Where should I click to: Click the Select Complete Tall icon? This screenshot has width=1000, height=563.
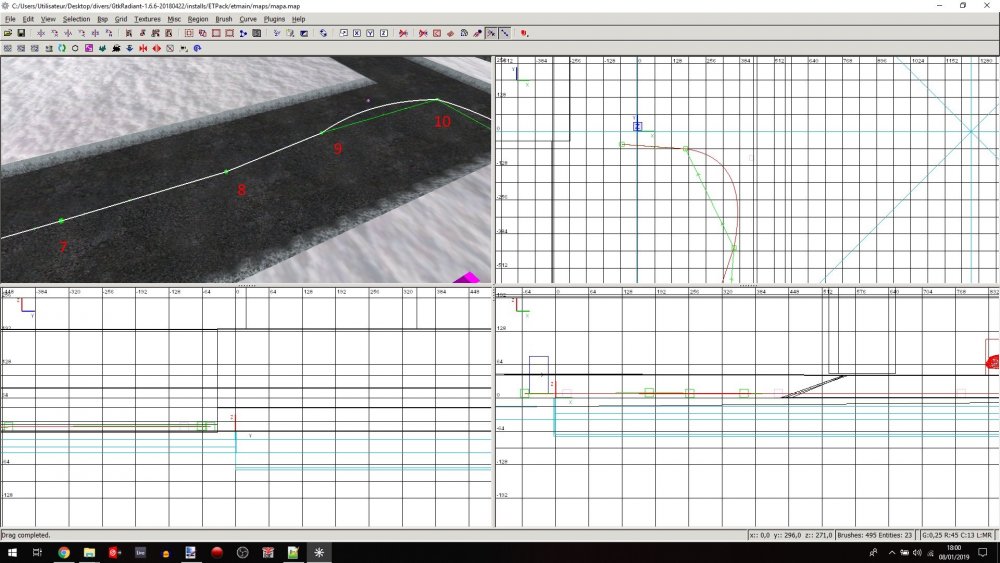pyautogui.click(x=128, y=33)
